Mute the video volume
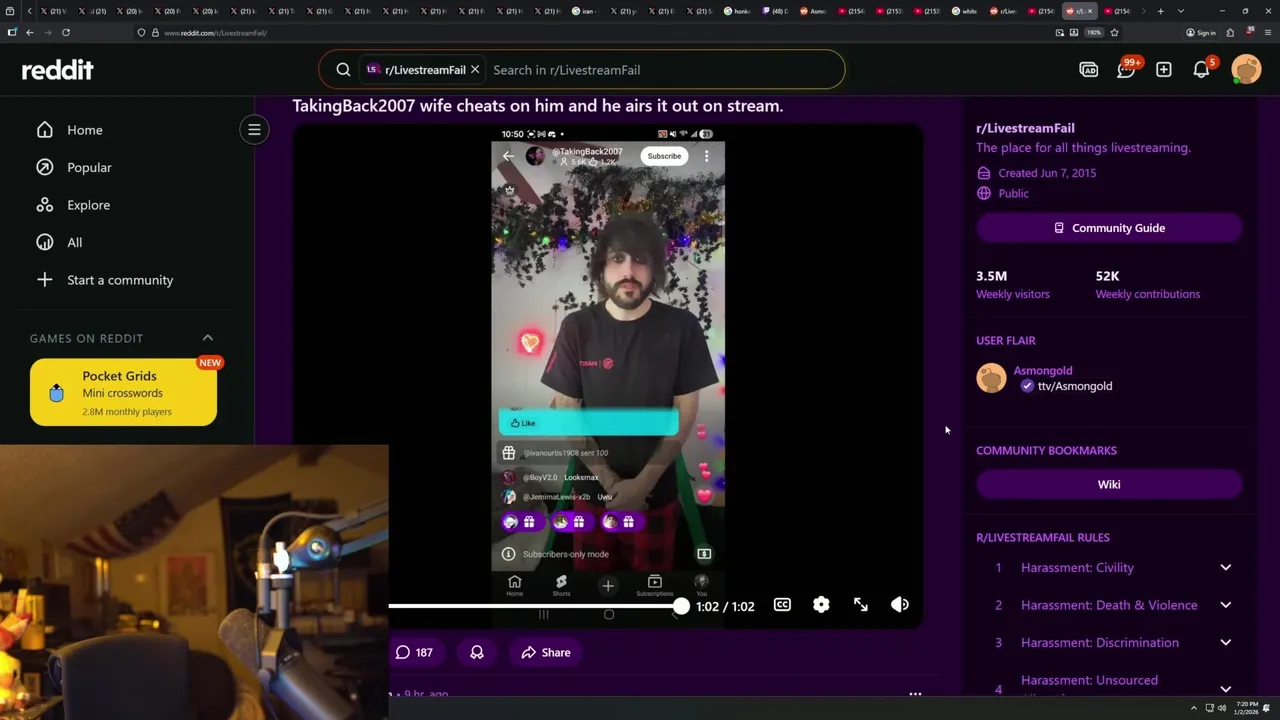Viewport: 1280px width, 720px height. [900, 605]
